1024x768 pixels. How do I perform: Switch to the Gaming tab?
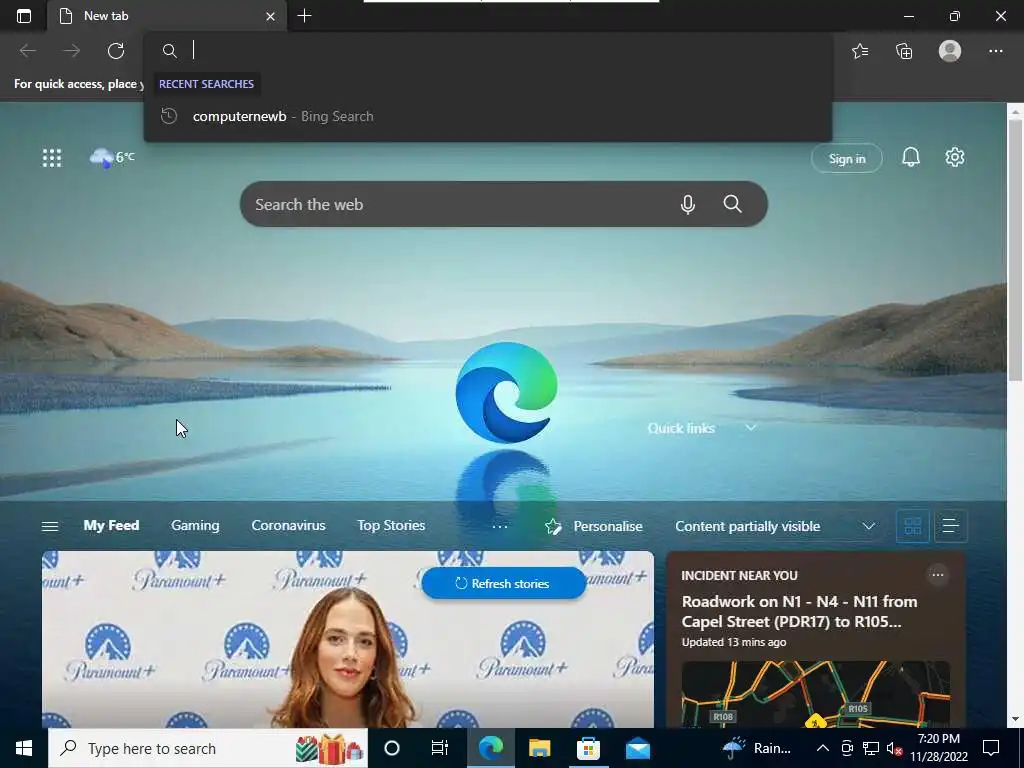point(195,525)
